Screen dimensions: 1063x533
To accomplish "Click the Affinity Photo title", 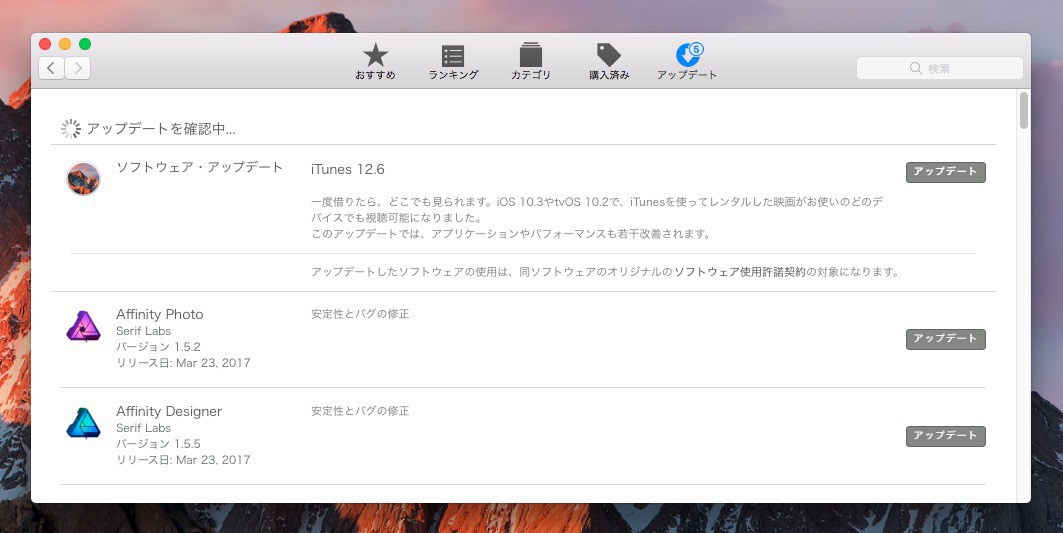I will (x=159, y=314).
